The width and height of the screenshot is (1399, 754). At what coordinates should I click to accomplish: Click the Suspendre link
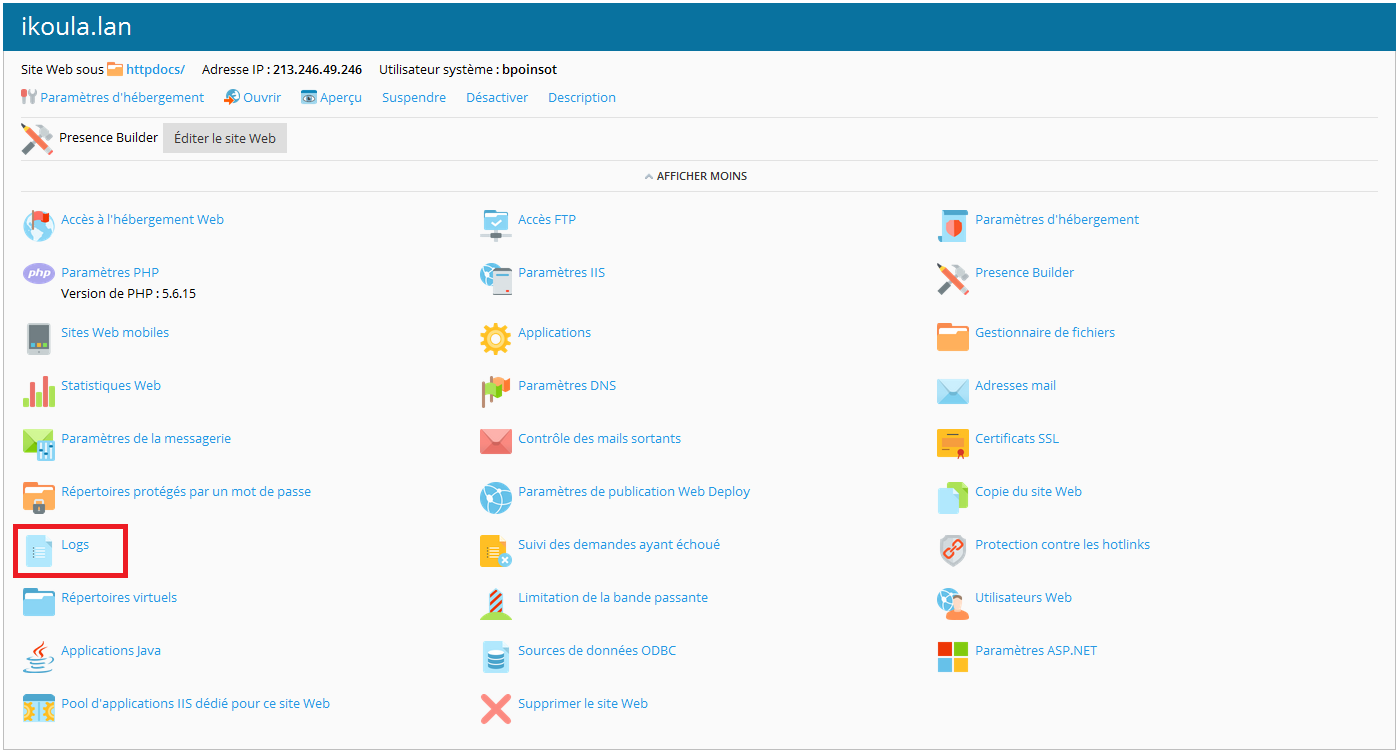point(413,97)
